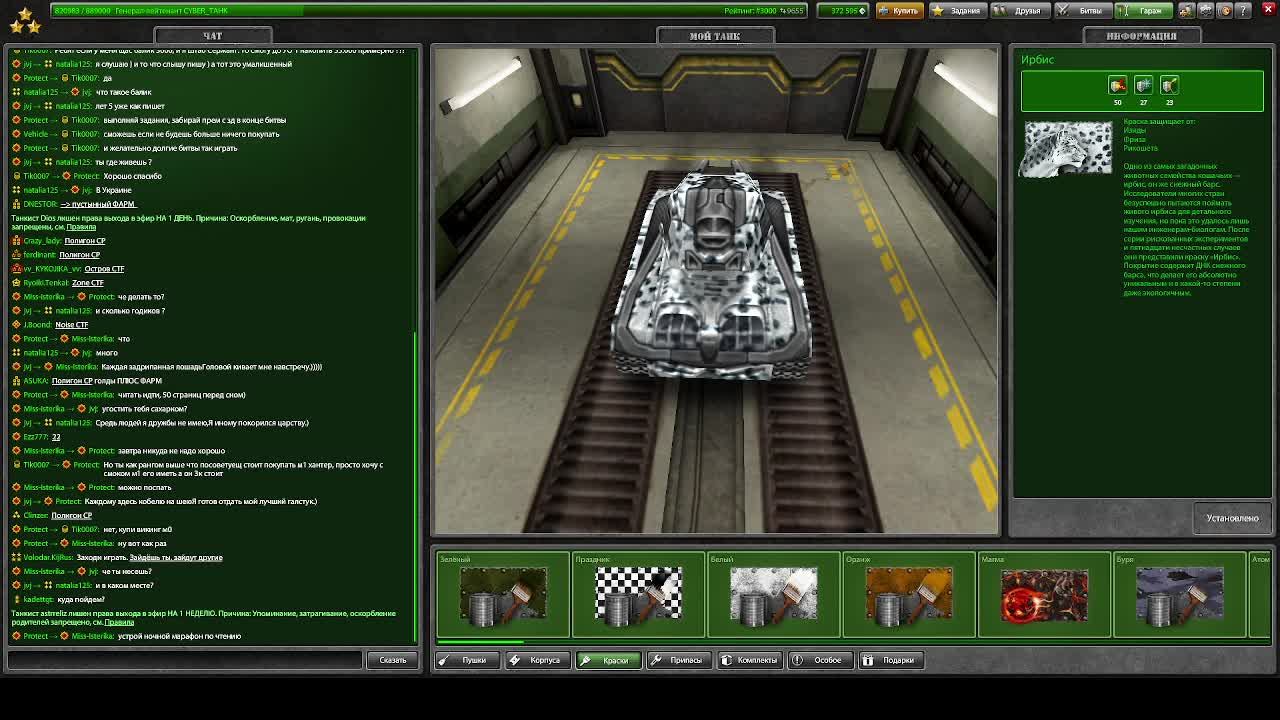Open Clinzor's Полигон СР link
This screenshot has width=1280, height=720.
71,516
